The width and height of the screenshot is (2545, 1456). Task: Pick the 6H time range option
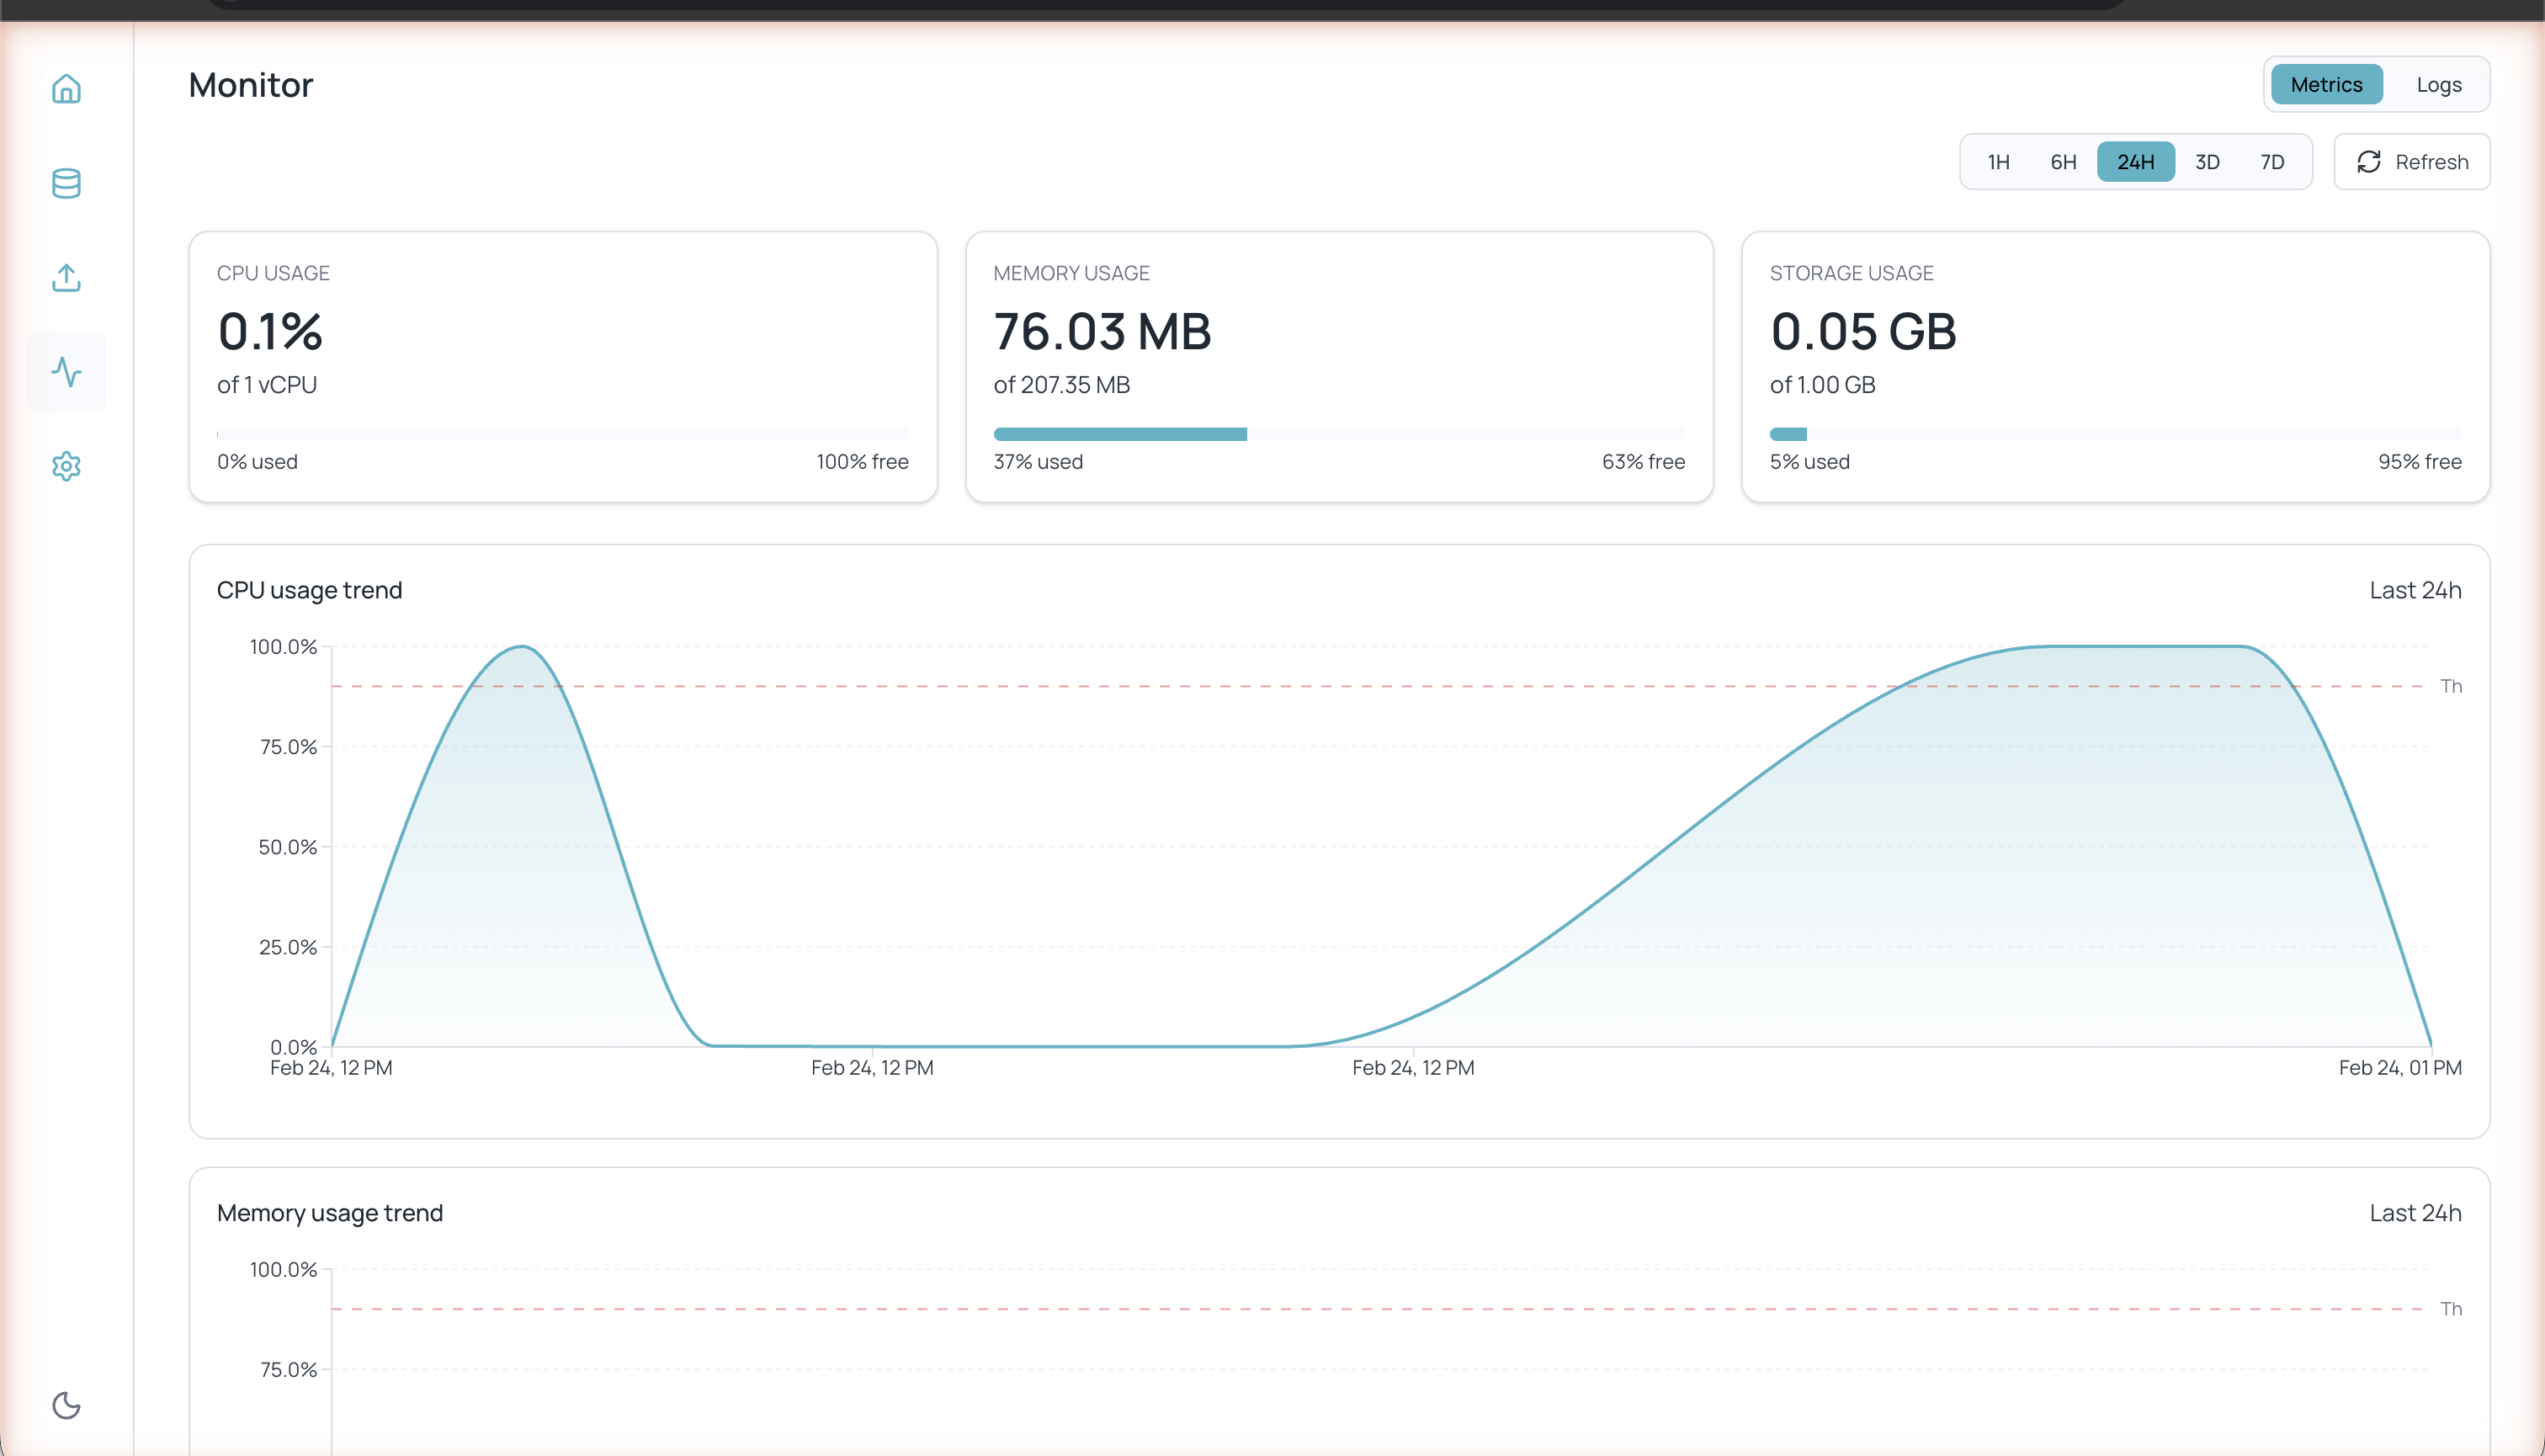coord(2062,161)
